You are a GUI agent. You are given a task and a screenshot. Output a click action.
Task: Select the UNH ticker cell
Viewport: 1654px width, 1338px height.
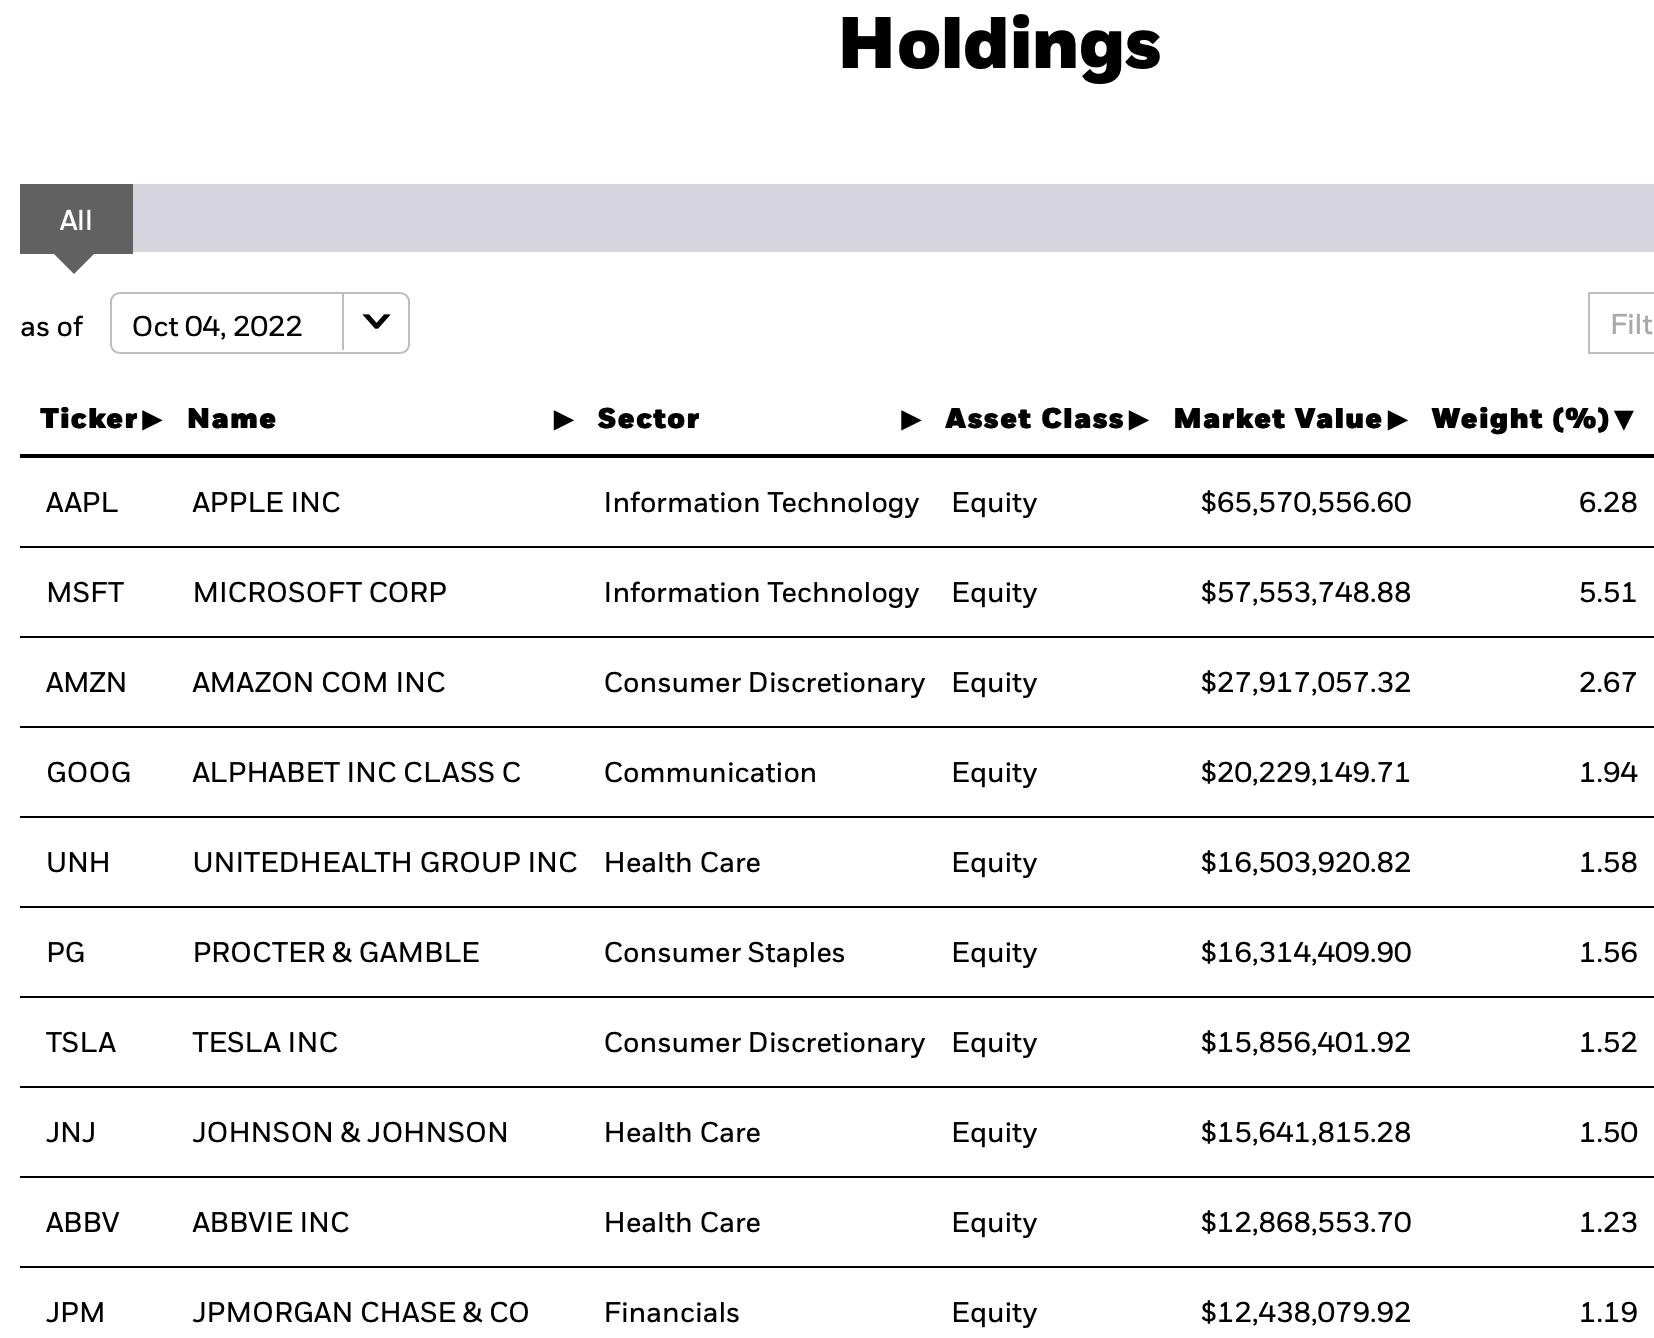78,862
